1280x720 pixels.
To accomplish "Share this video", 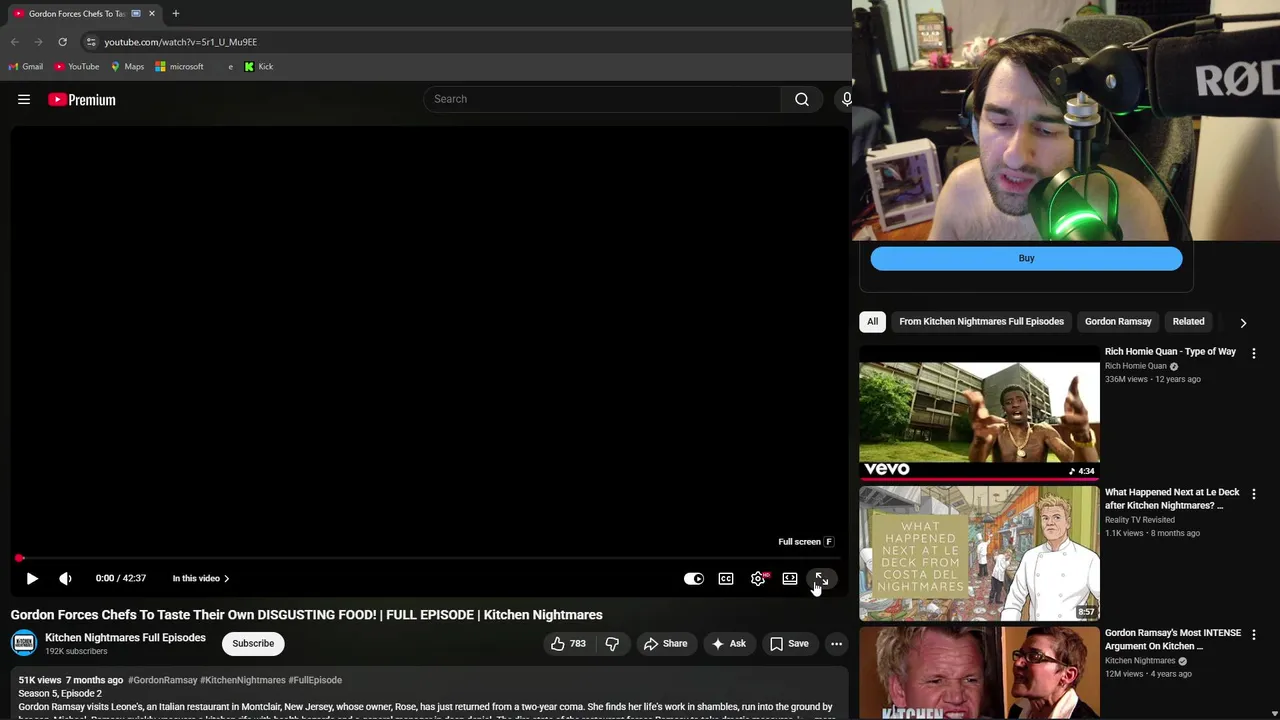I will pyautogui.click(x=665, y=644).
